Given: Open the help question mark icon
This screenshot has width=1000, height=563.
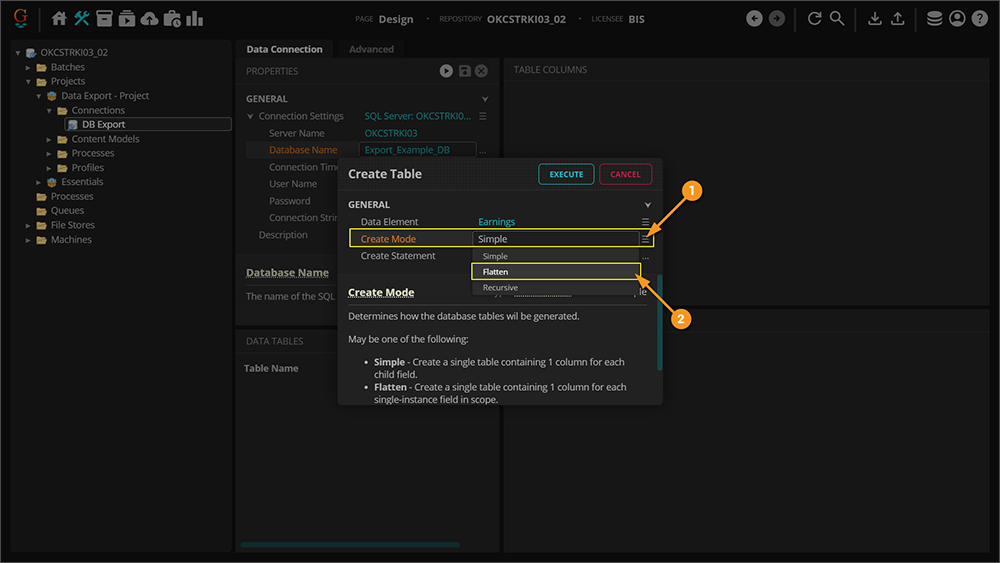Looking at the screenshot, I should [979, 19].
